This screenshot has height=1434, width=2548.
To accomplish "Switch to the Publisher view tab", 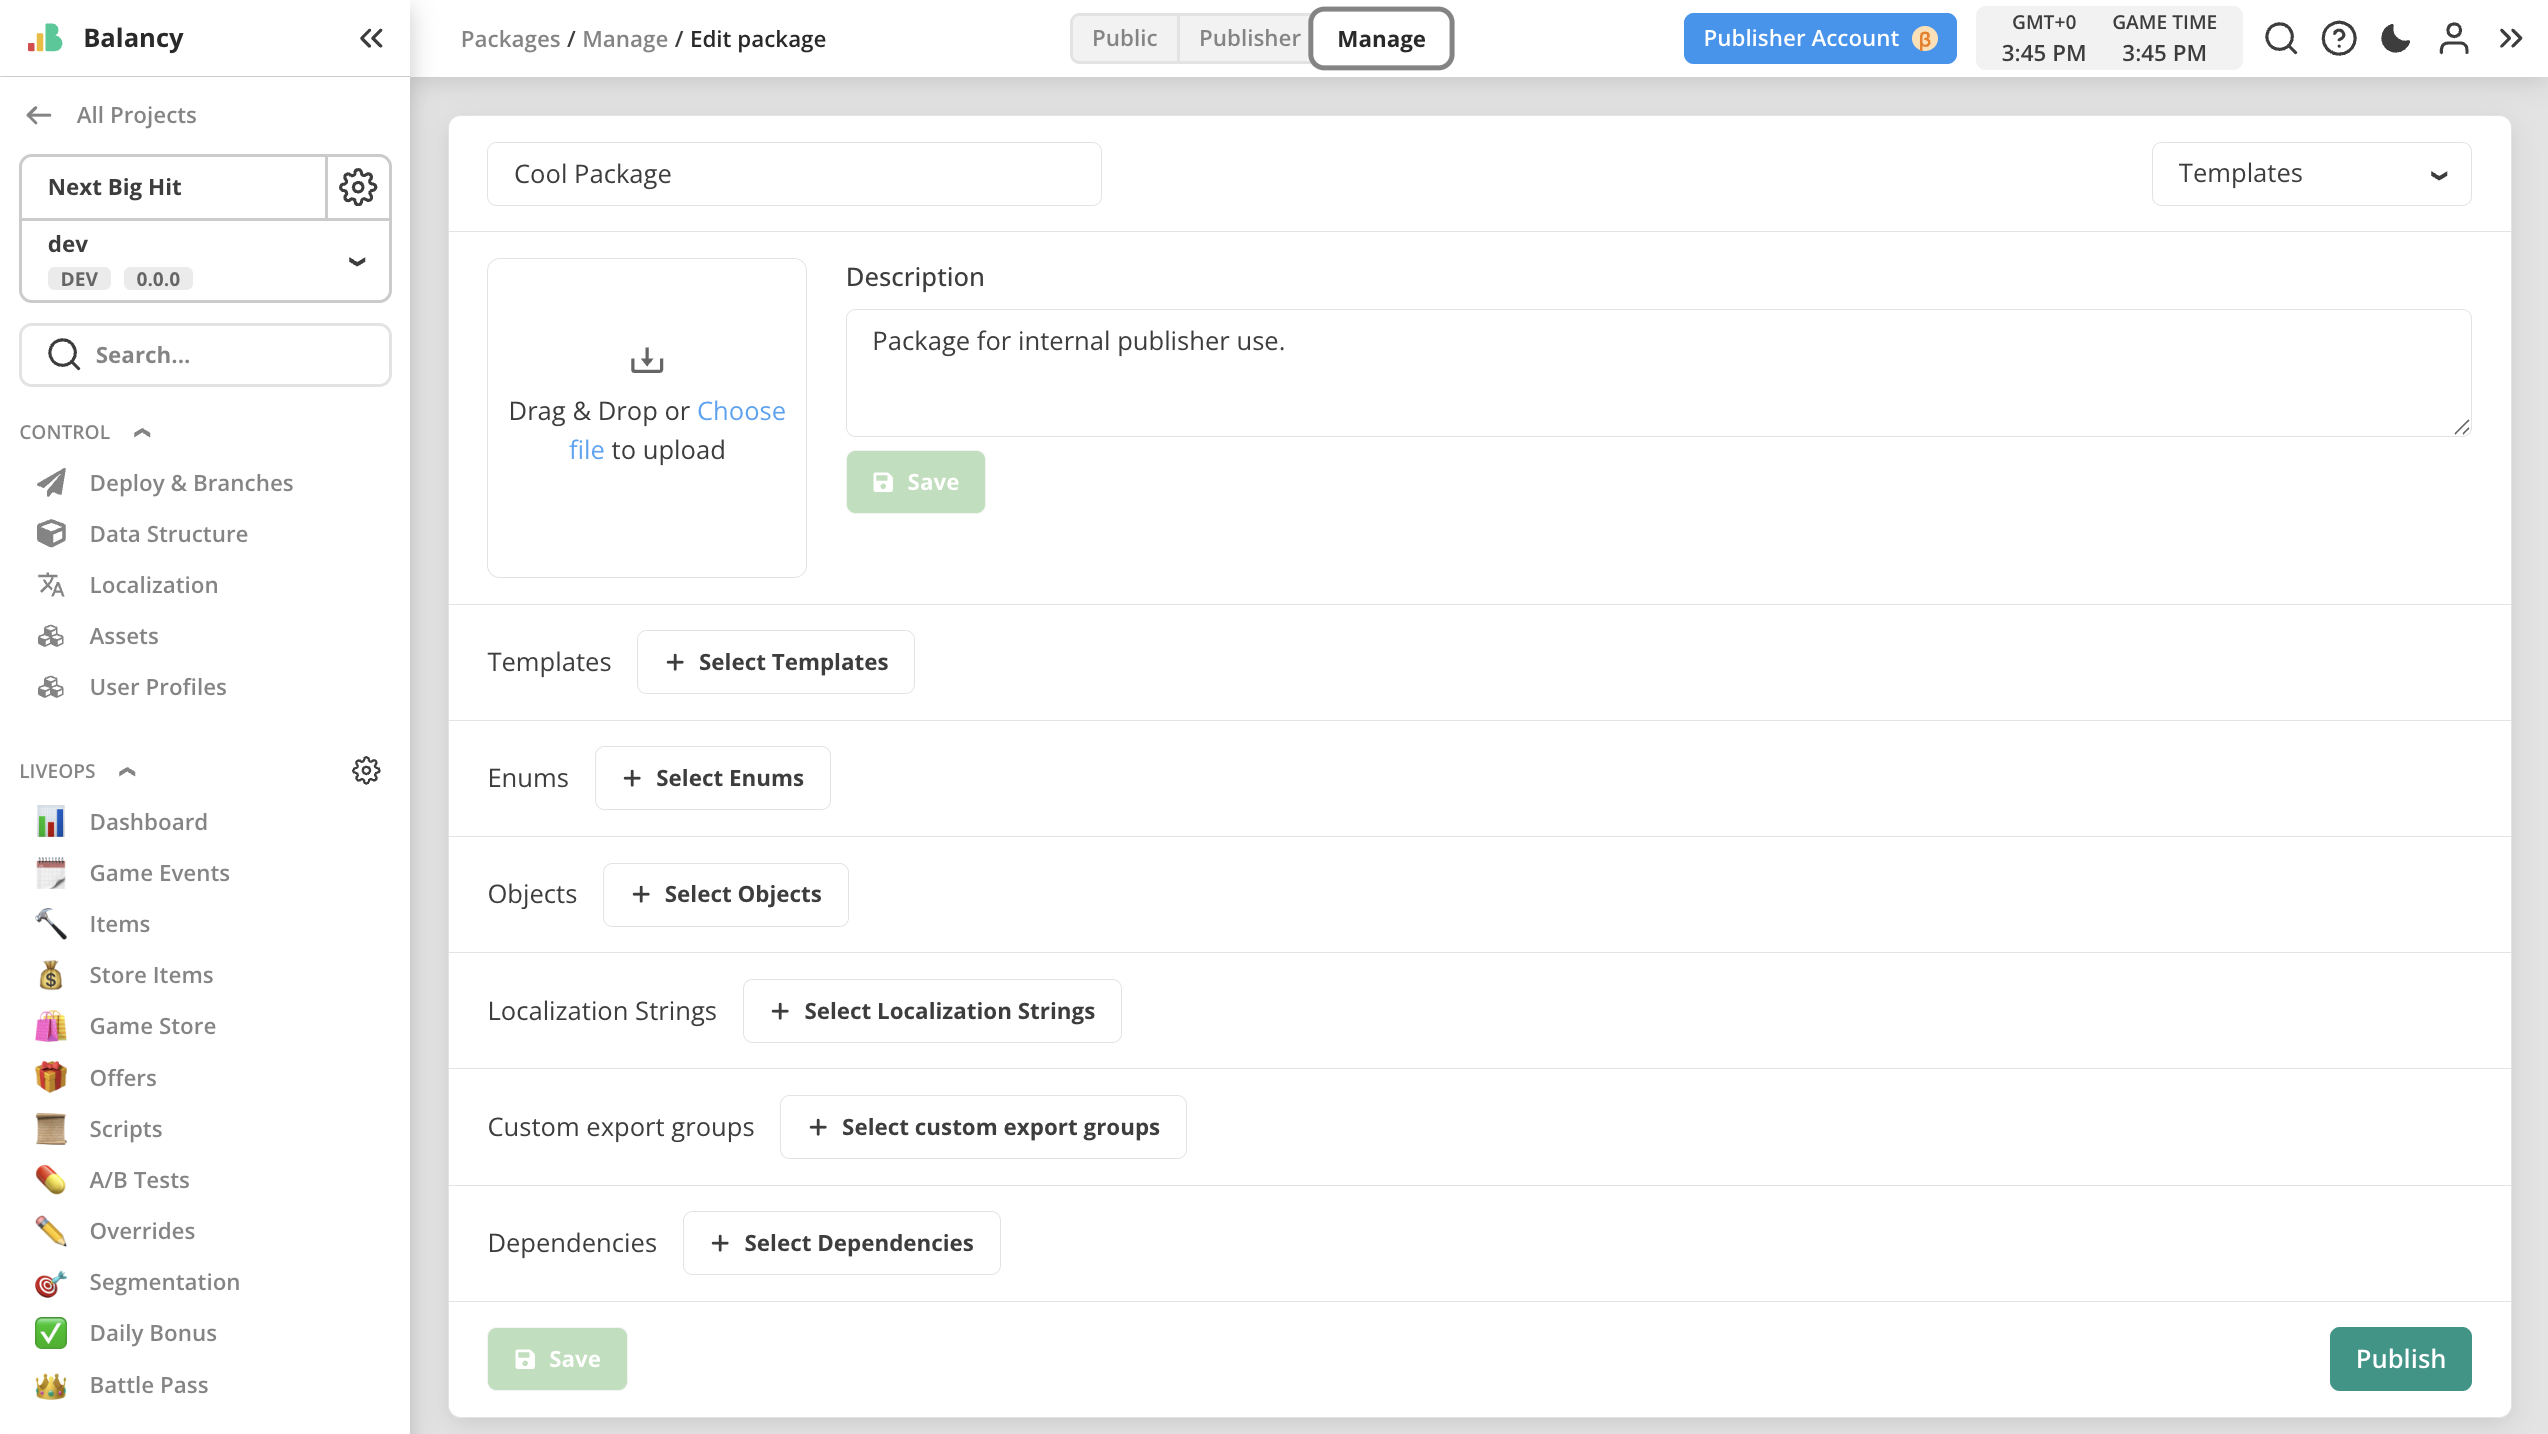I will [1248, 38].
